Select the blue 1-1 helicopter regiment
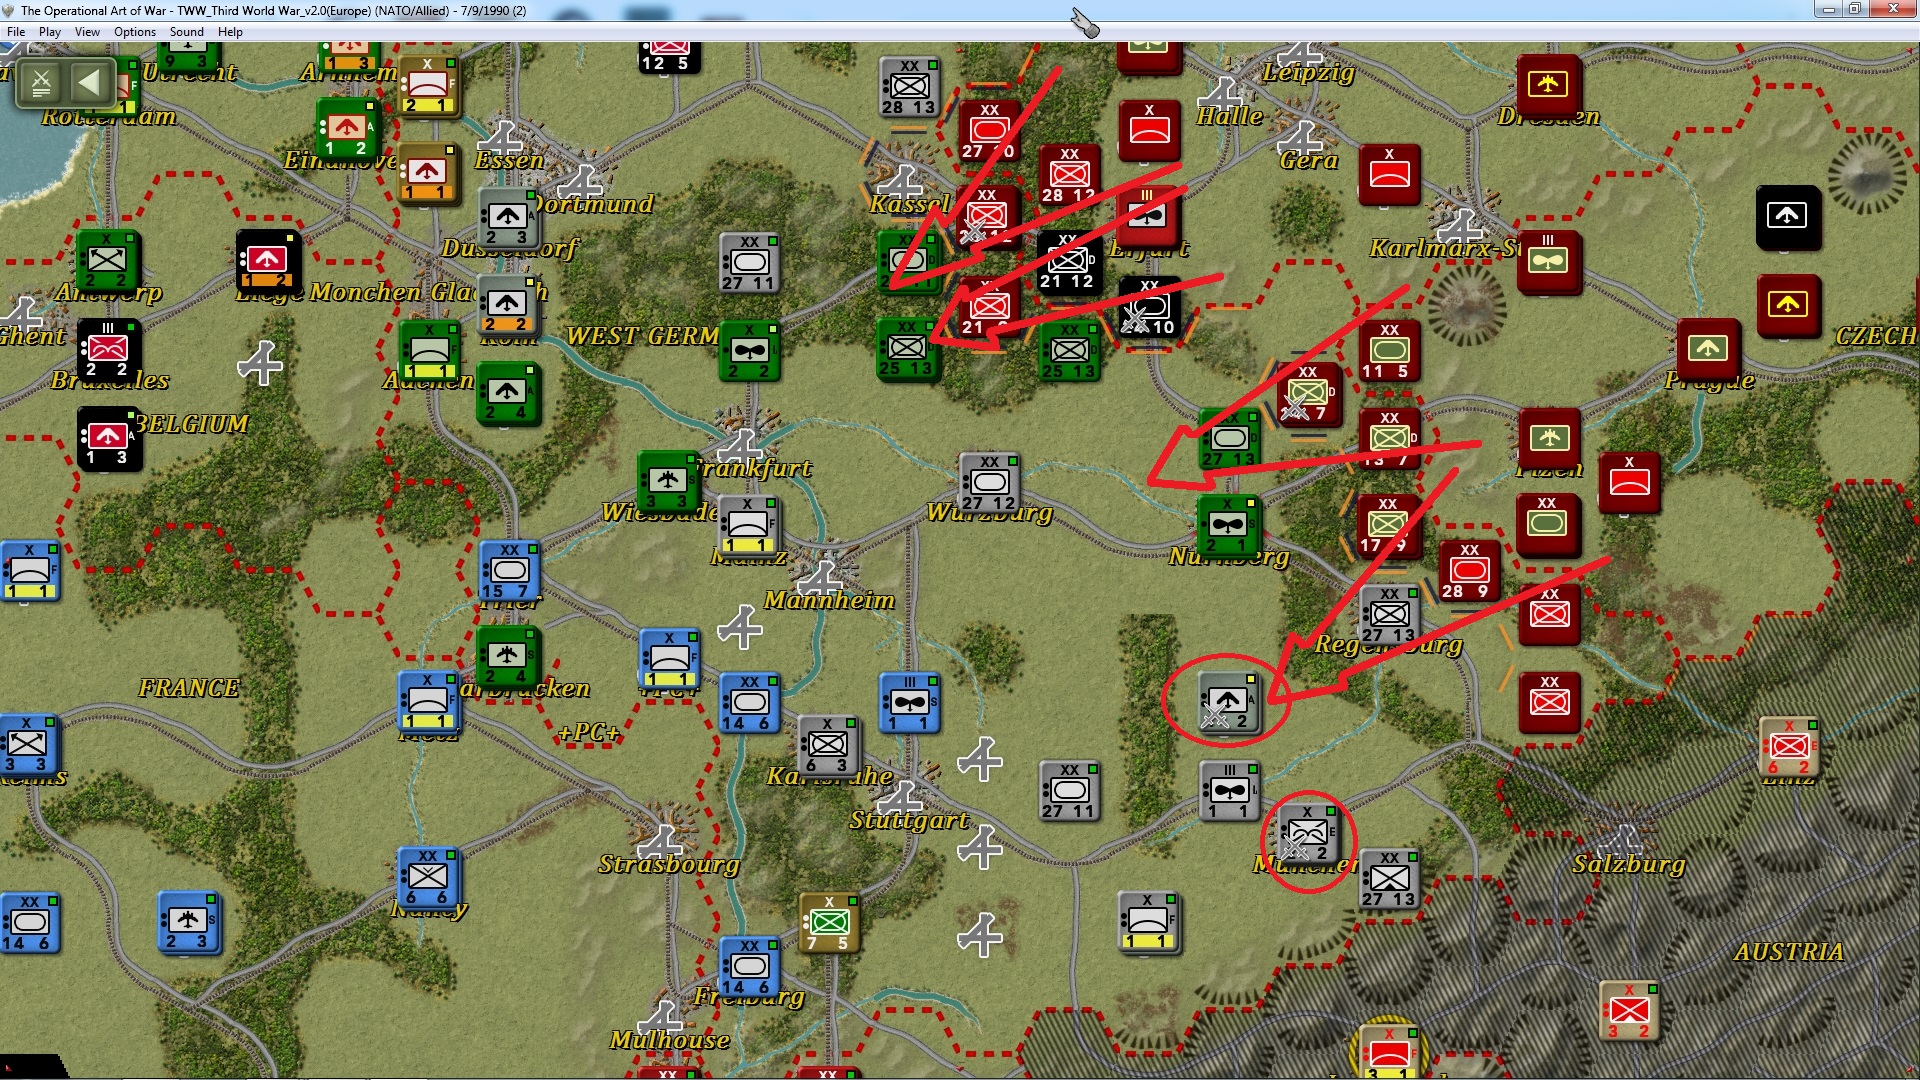 coord(909,703)
